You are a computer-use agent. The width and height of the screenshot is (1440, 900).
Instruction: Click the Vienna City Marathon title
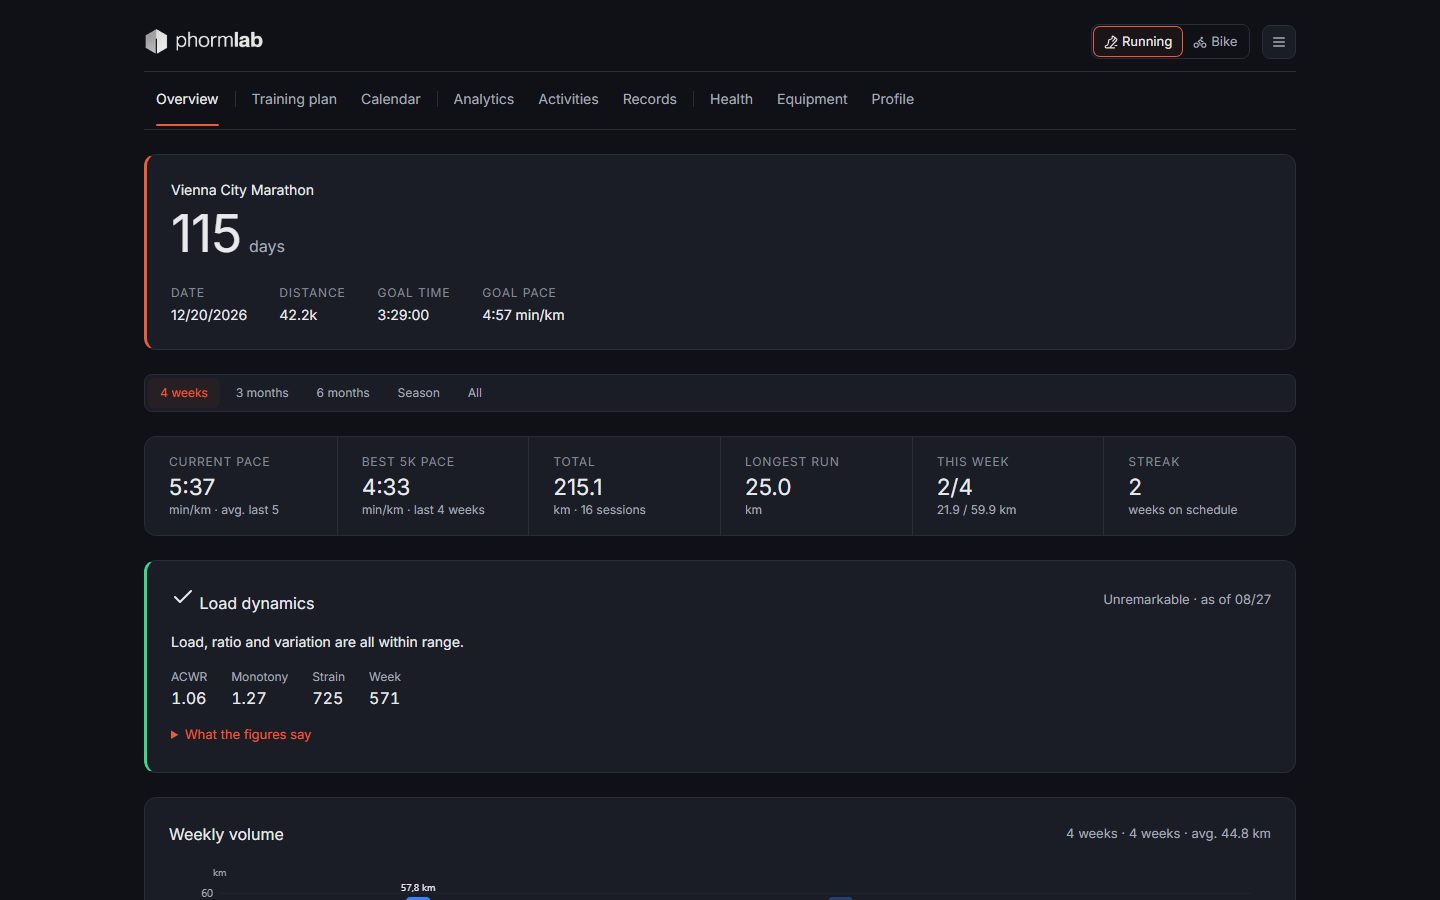242,190
